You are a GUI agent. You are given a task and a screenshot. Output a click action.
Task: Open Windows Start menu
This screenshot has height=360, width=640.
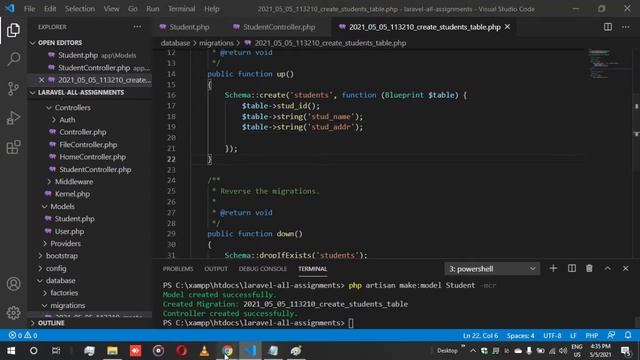click(11, 351)
